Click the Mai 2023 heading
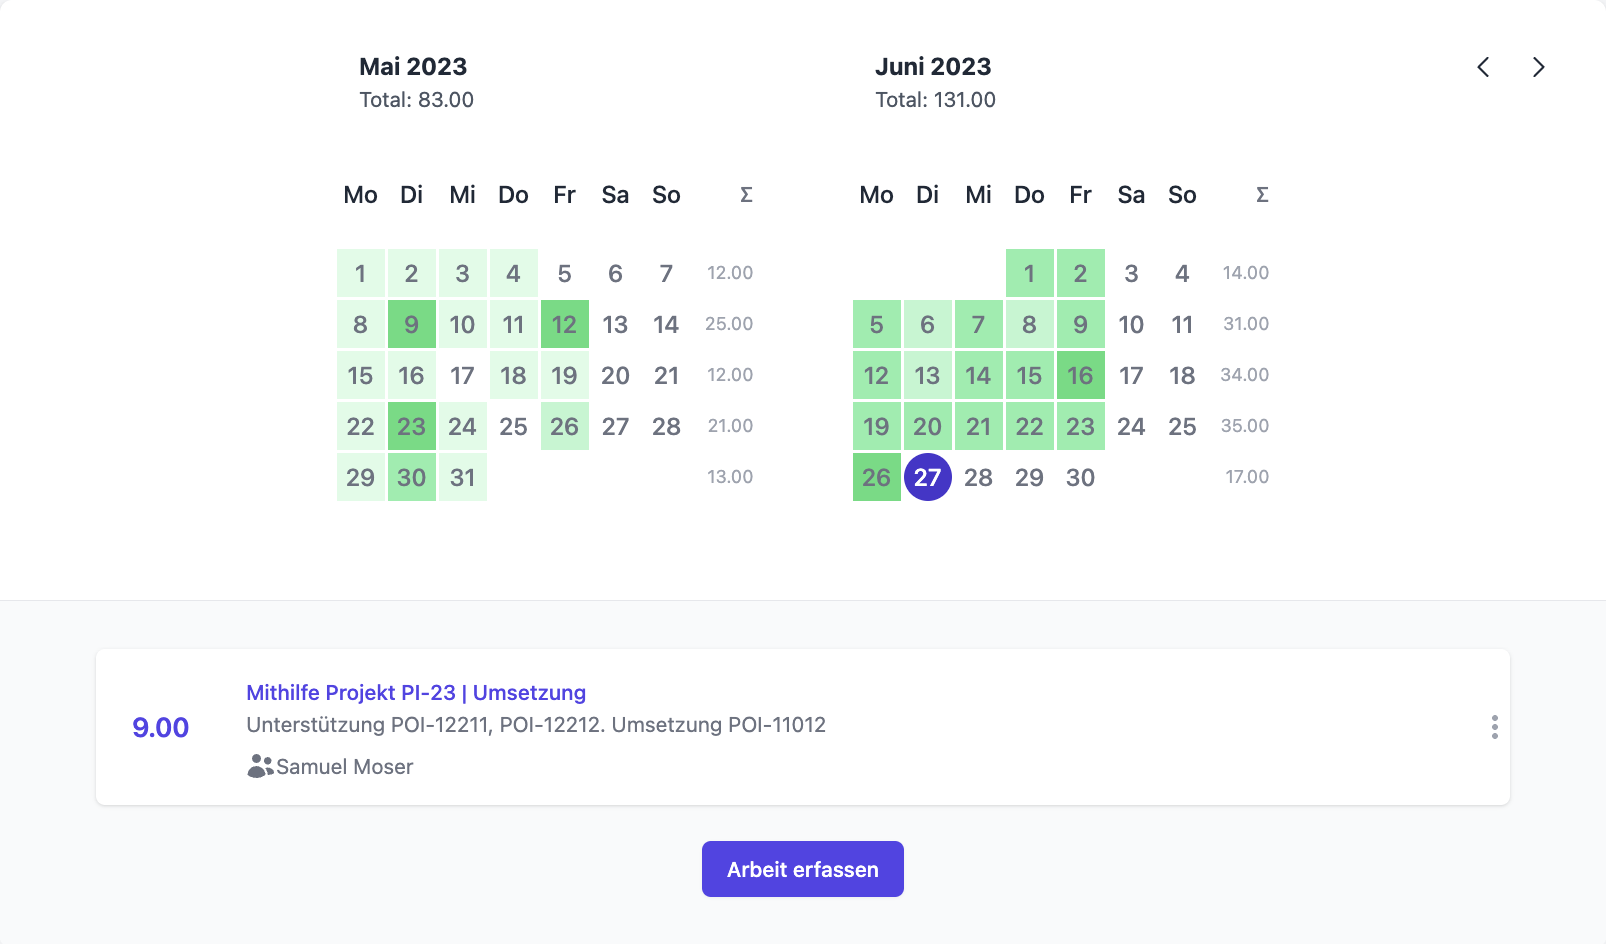 [413, 66]
